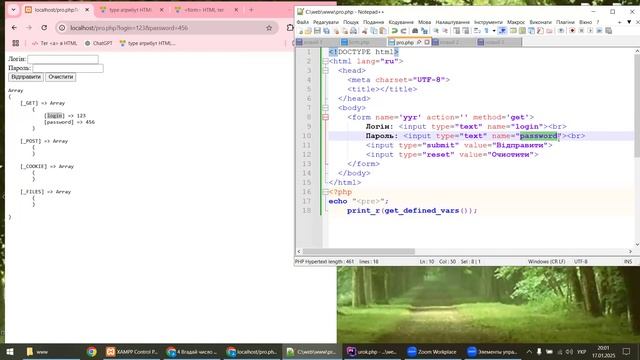Open the ChatGPT bookmark
Image resolution: width=640 pixels, height=360 pixels.
[x=98, y=43]
